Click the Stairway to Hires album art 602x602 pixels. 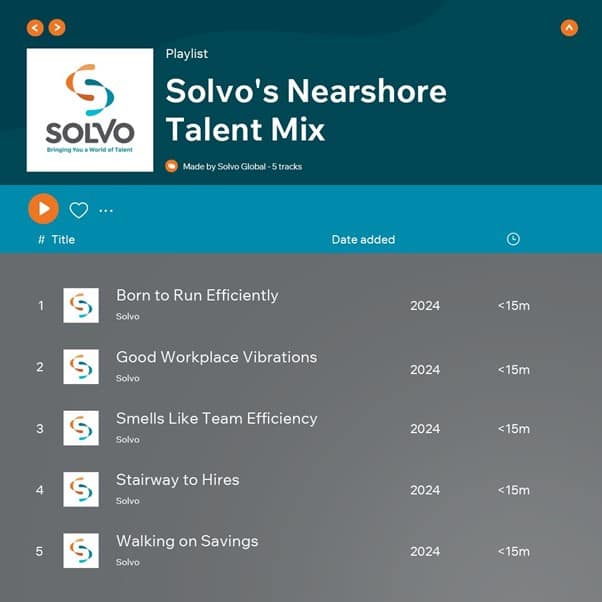[x=81, y=490]
